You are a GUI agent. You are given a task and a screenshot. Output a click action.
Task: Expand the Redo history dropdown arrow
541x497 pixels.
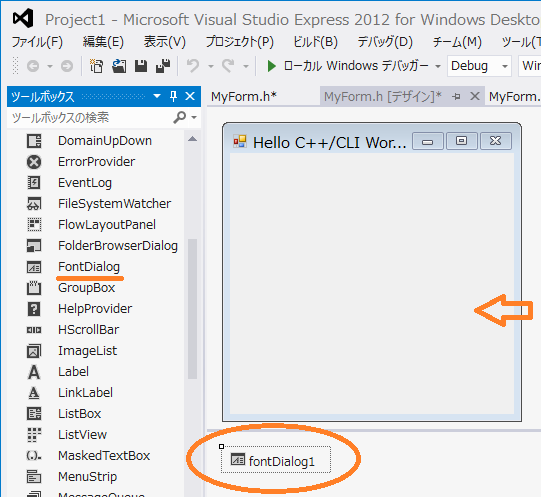pyautogui.click(x=246, y=66)
